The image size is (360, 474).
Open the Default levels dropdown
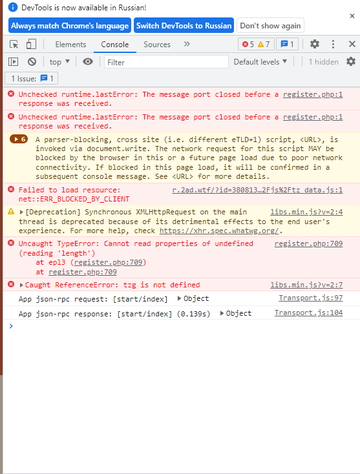tap(260, 62)
